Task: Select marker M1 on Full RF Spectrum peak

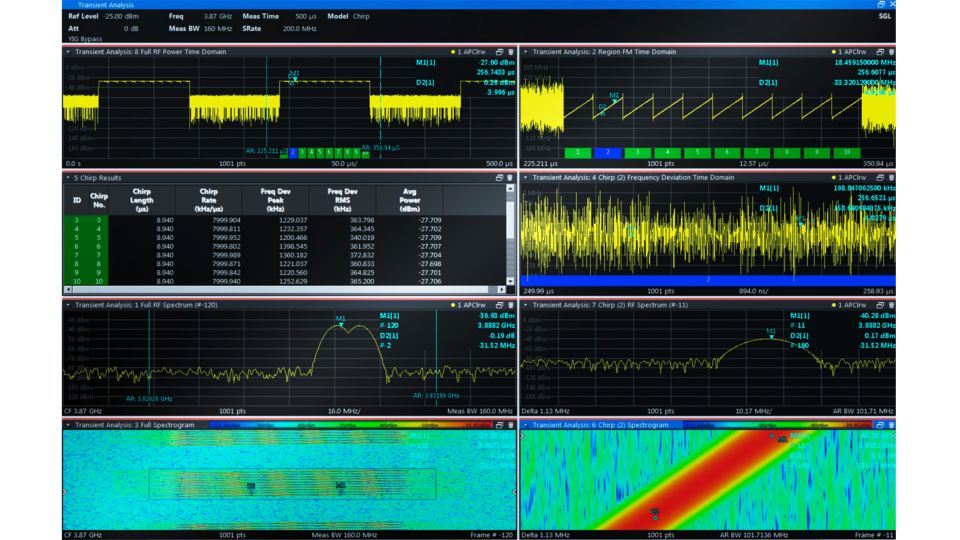Action: tap(341, 320)
